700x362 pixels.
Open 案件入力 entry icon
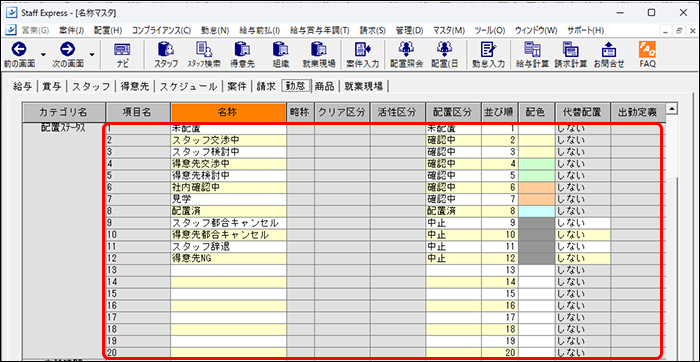pos(362,49)
